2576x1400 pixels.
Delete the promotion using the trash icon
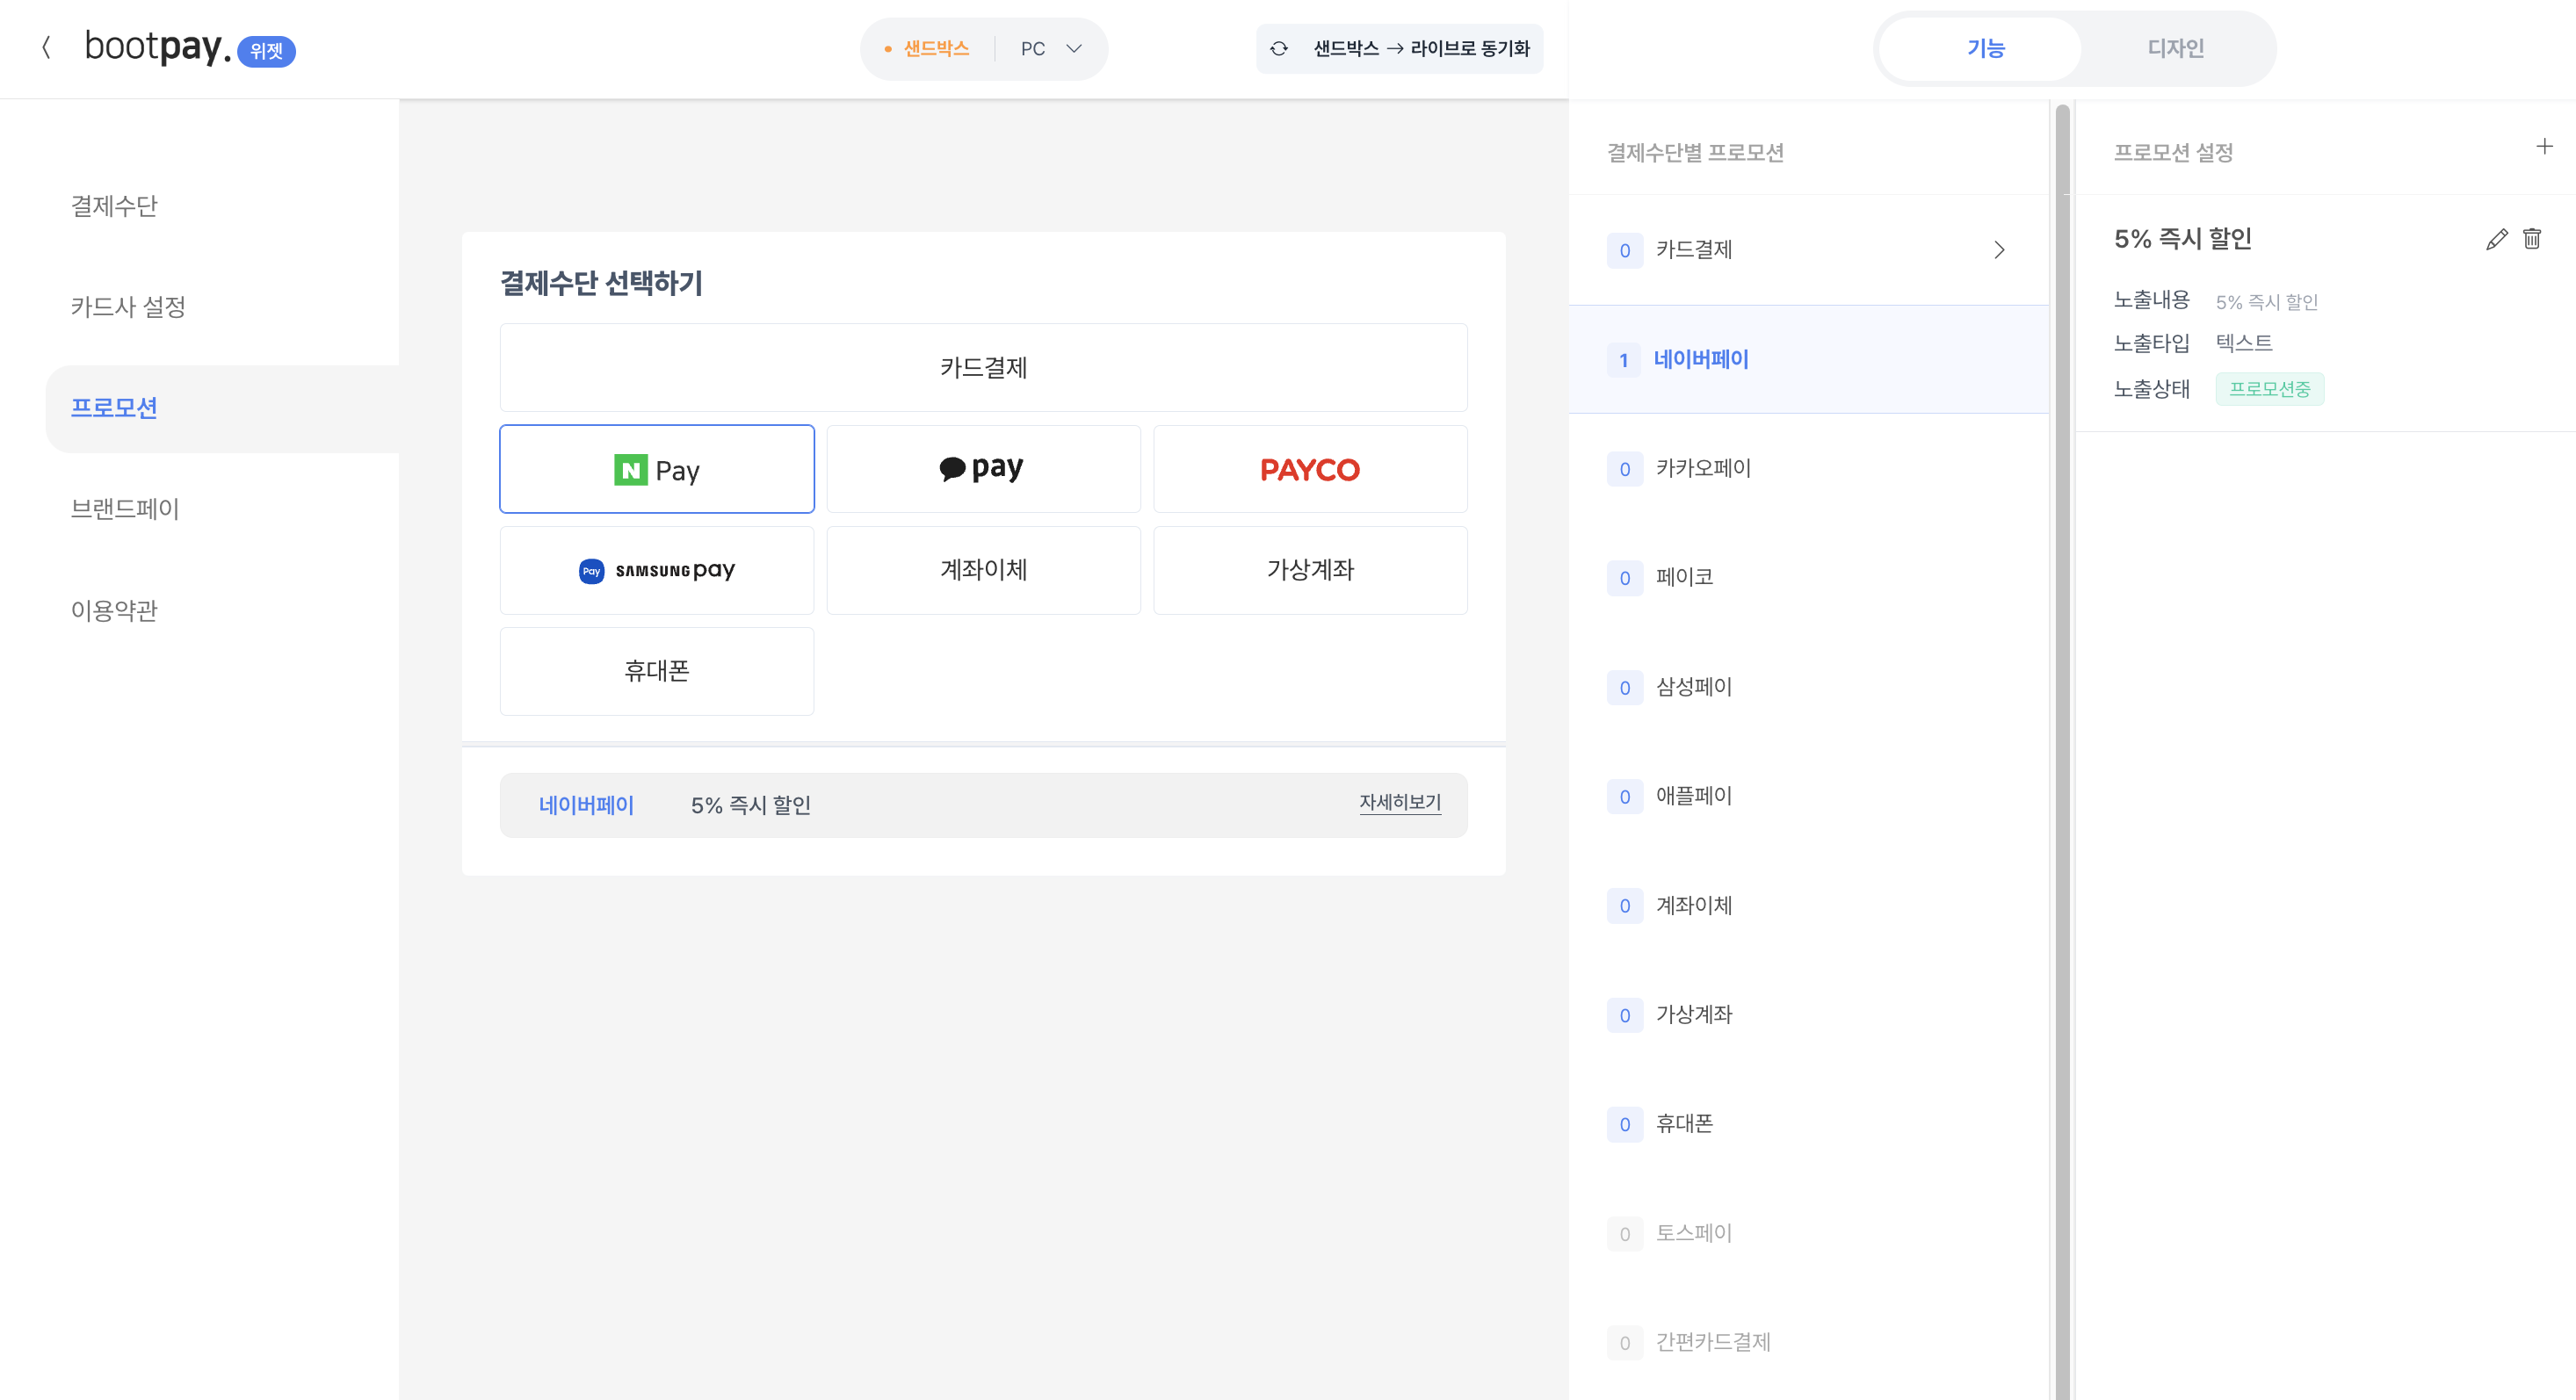coord(2532,239)
